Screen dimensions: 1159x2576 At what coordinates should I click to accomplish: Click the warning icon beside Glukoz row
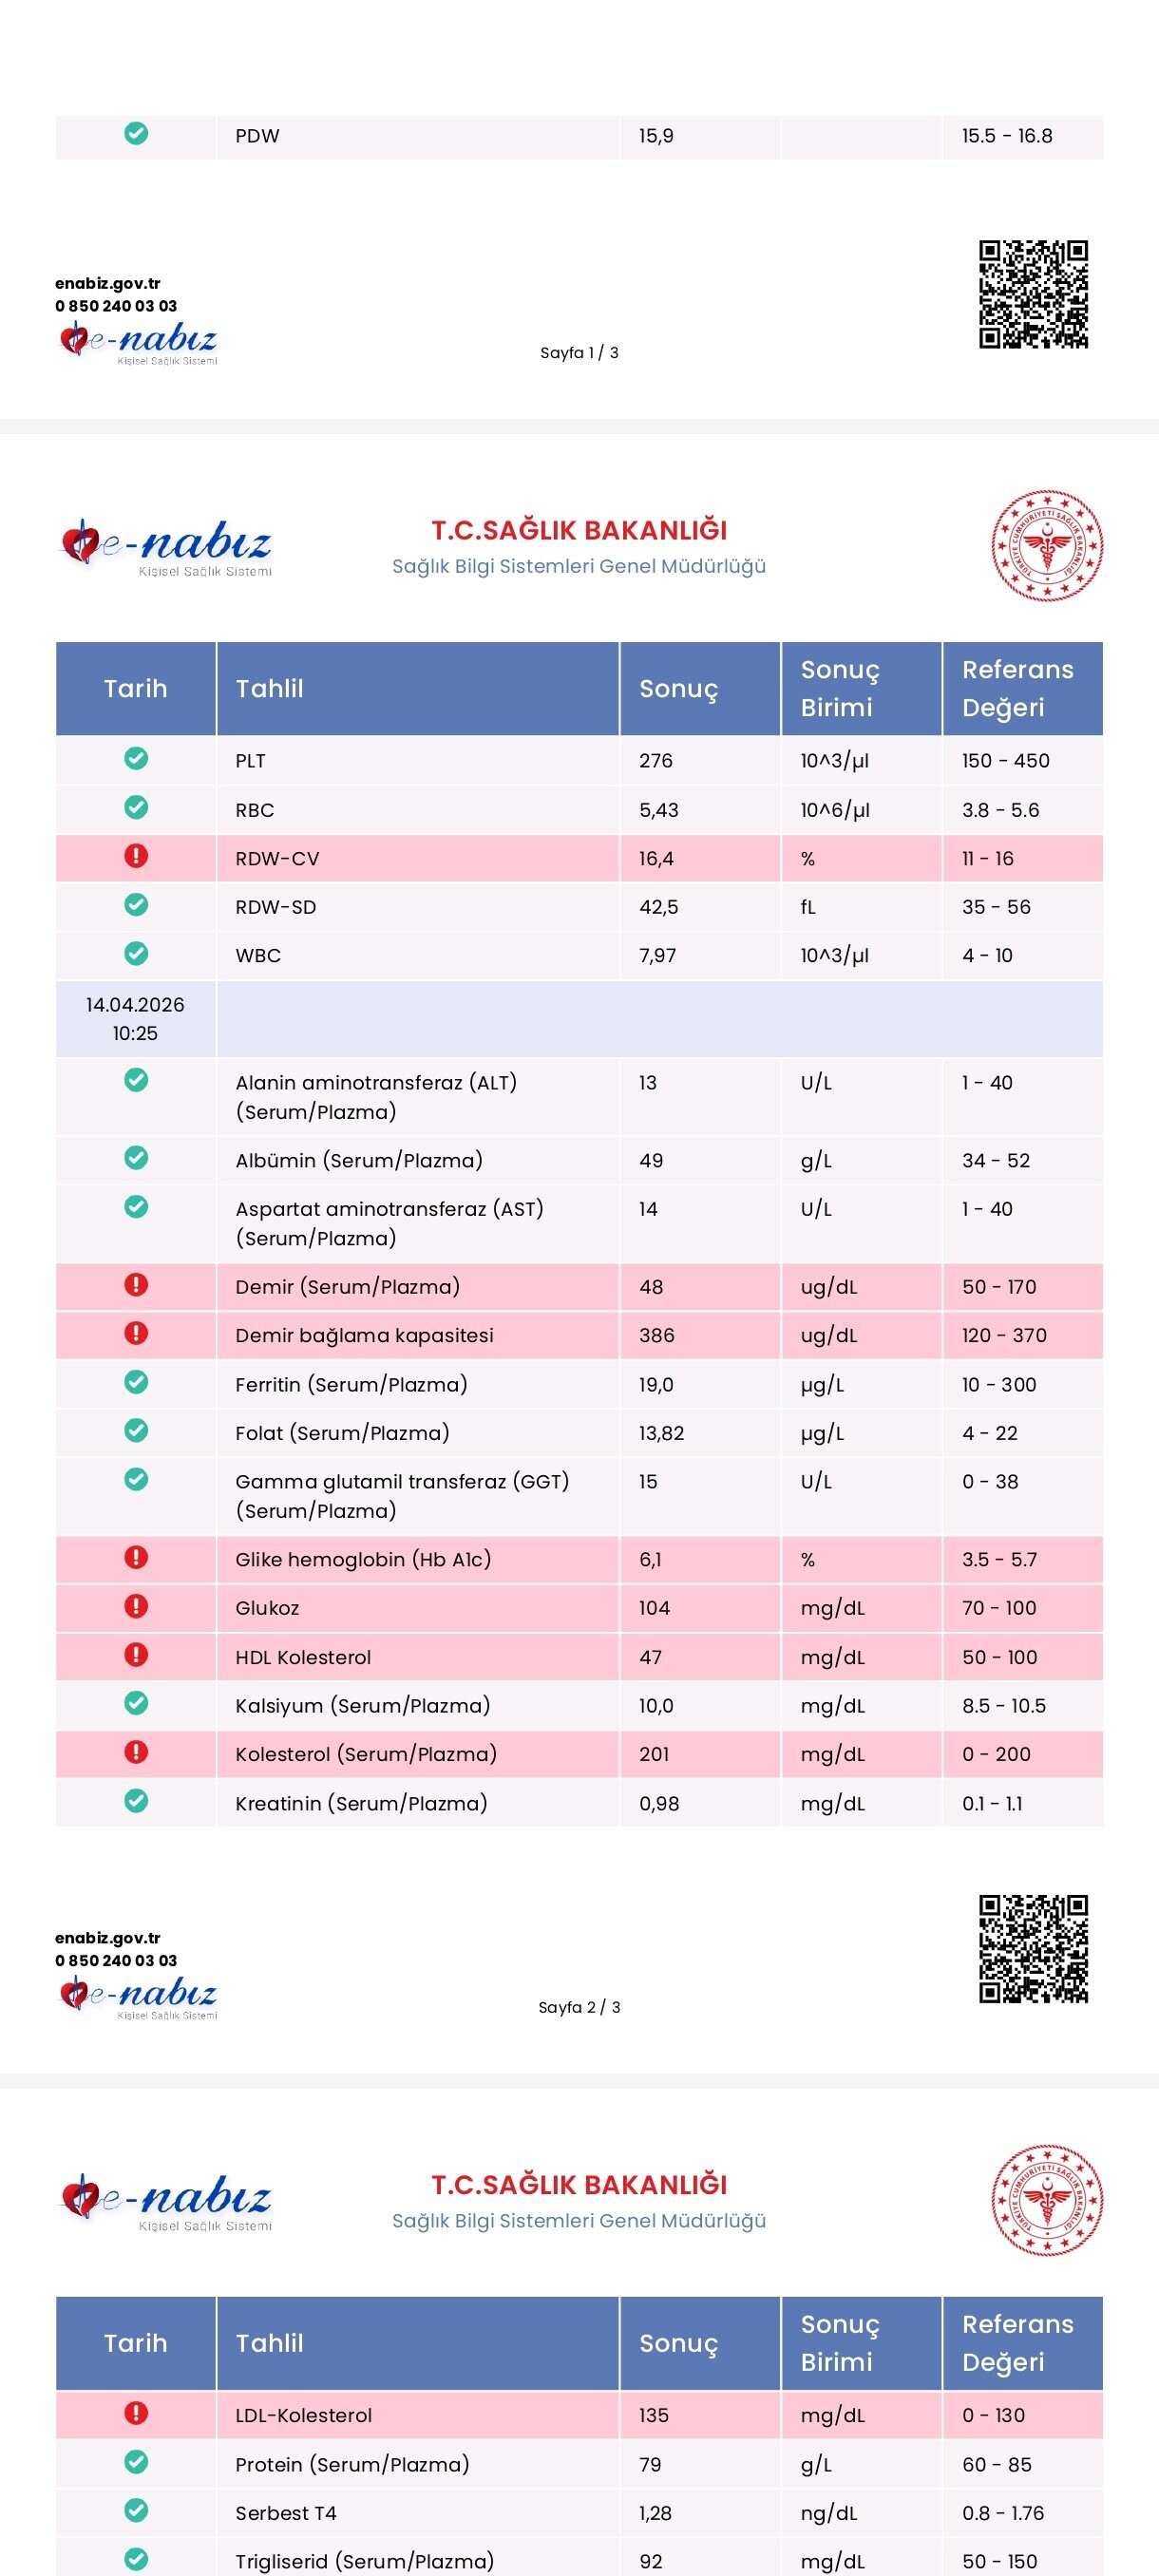[x=136, y=1606]
